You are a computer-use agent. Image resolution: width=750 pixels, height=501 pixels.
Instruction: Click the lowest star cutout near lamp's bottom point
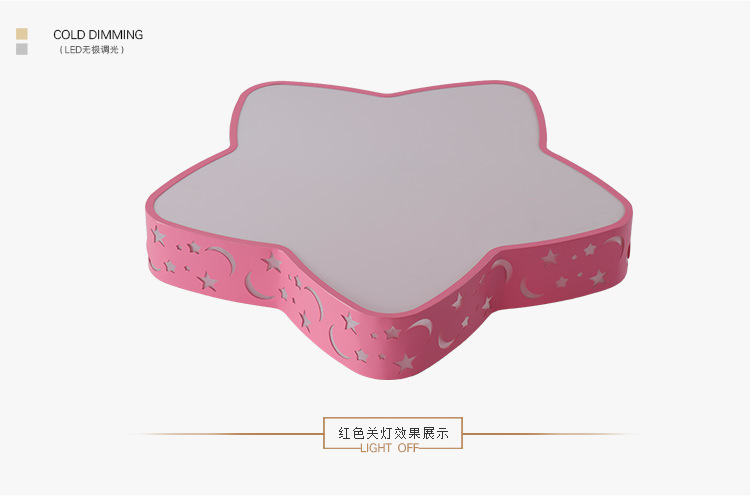click(x=406, y=363)
